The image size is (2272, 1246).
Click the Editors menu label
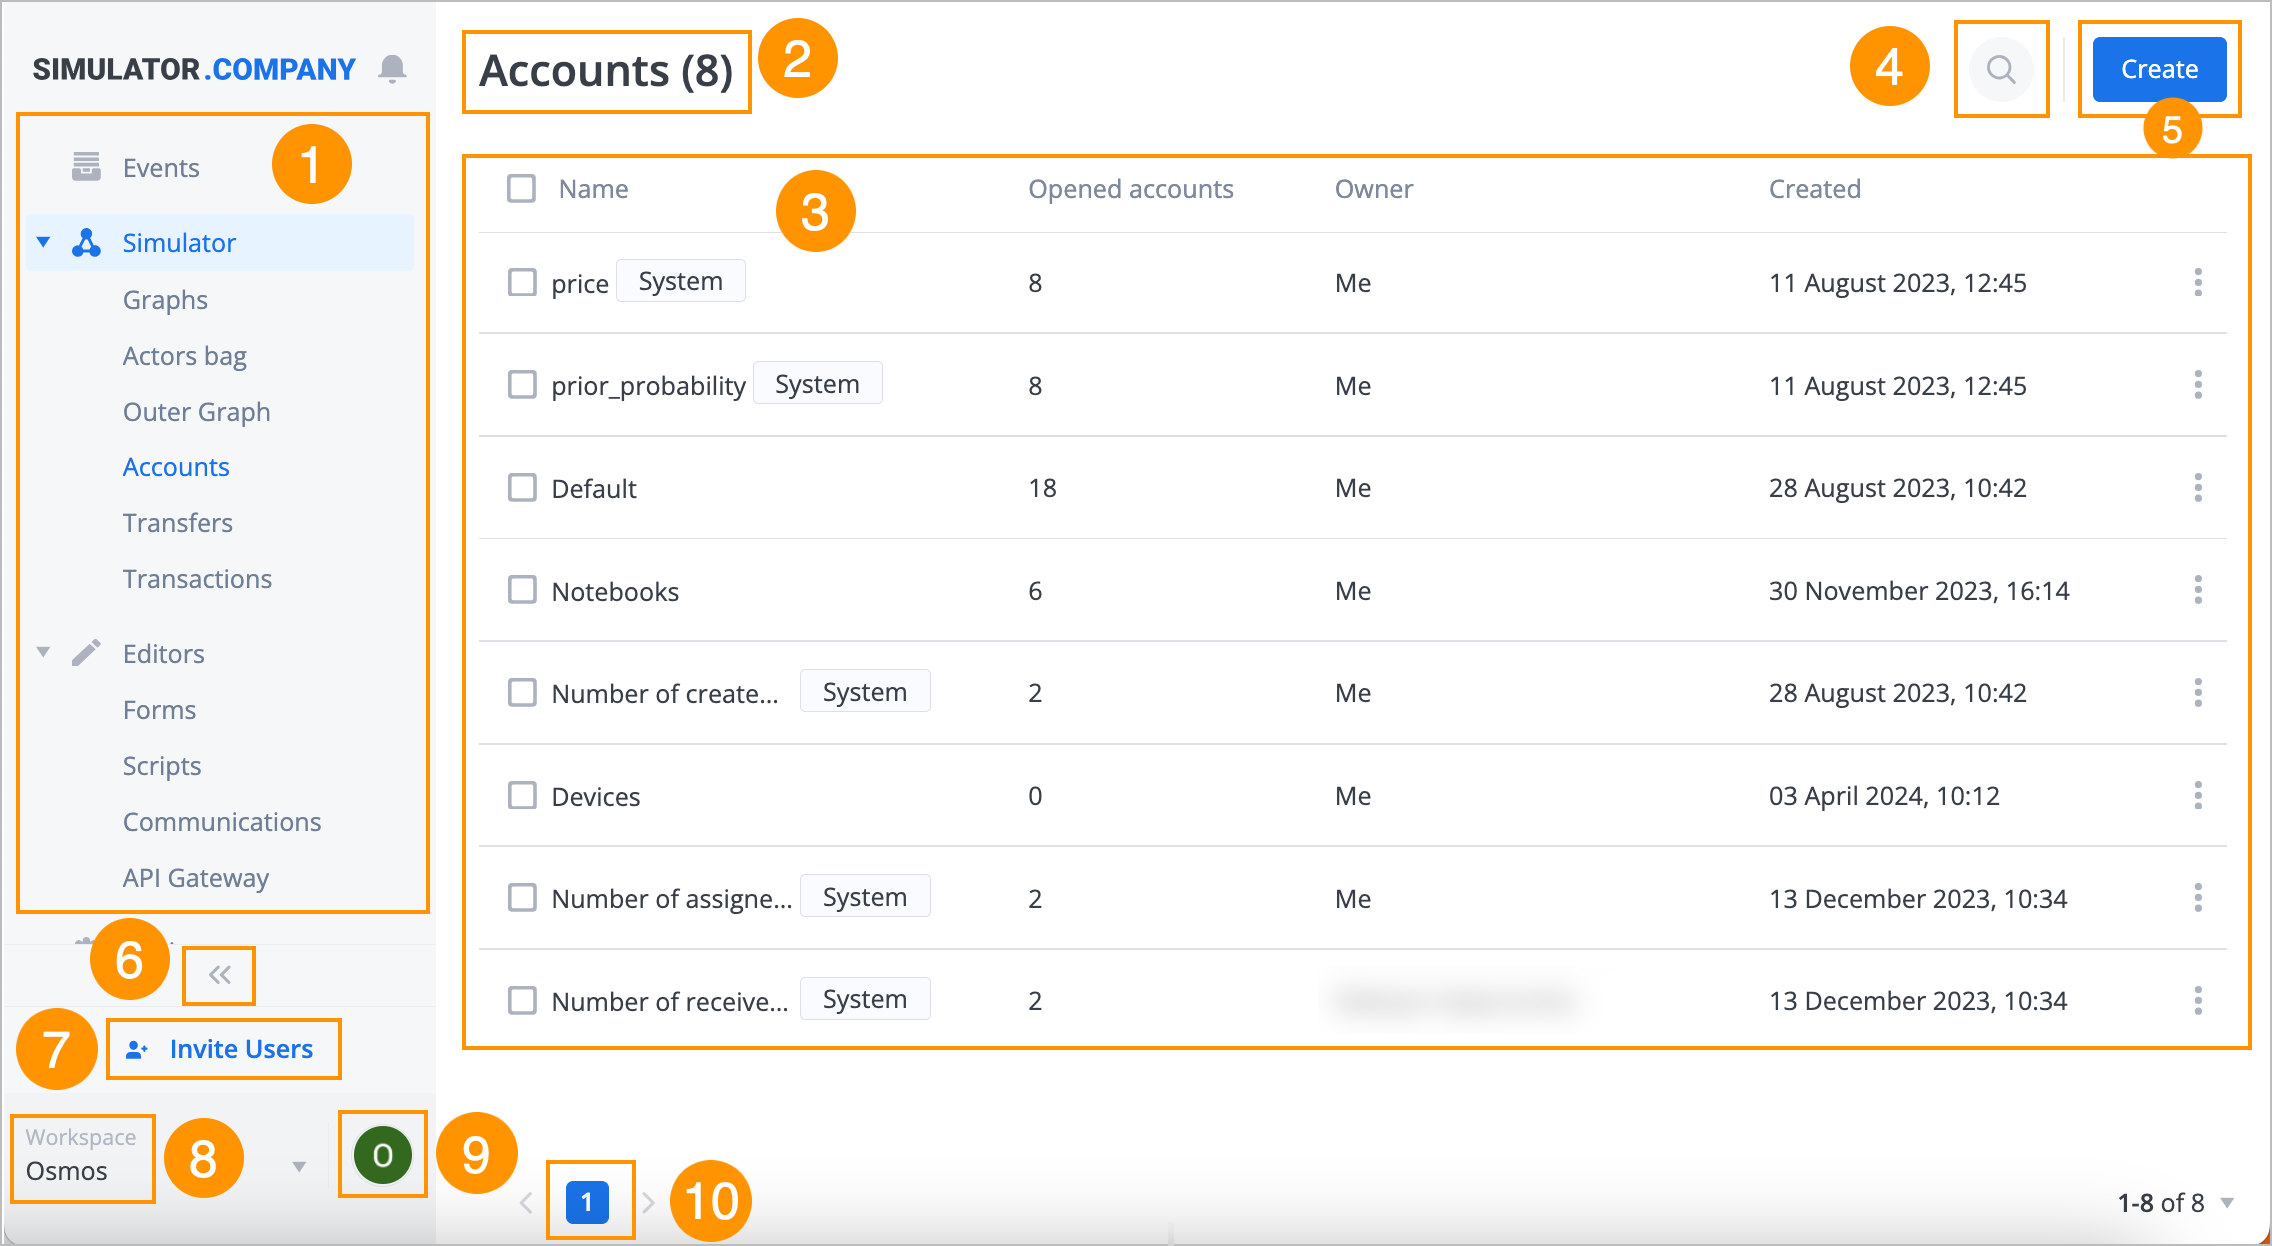click(x=163, y=654)
